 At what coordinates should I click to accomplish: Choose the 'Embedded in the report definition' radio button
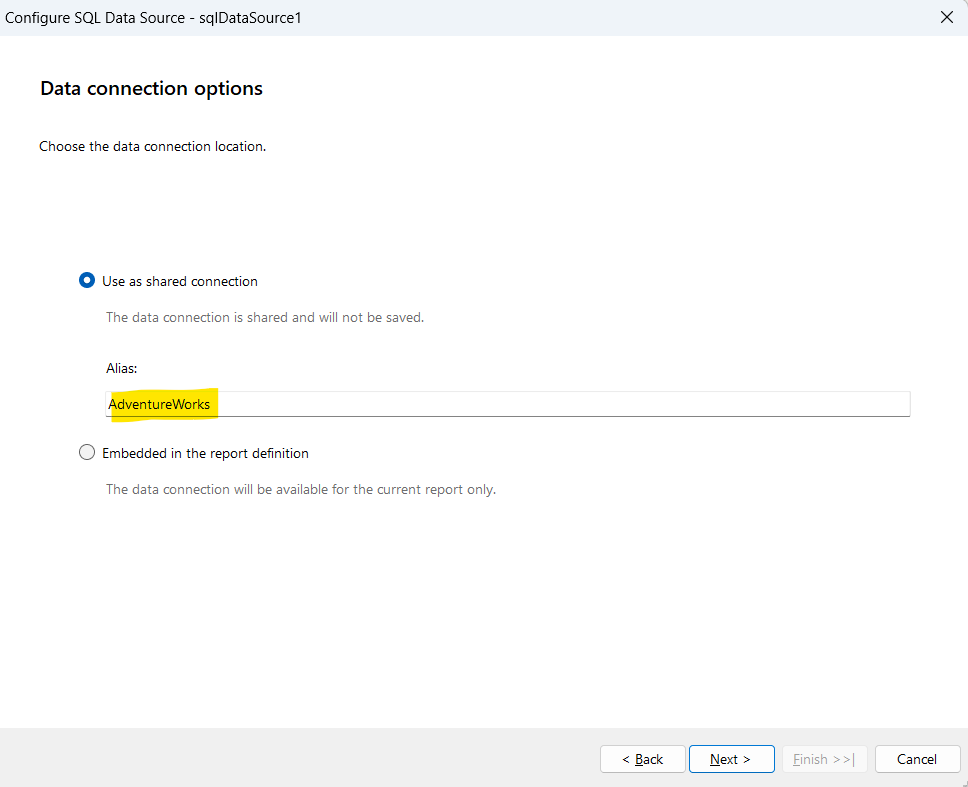click(x=87, y=453)
